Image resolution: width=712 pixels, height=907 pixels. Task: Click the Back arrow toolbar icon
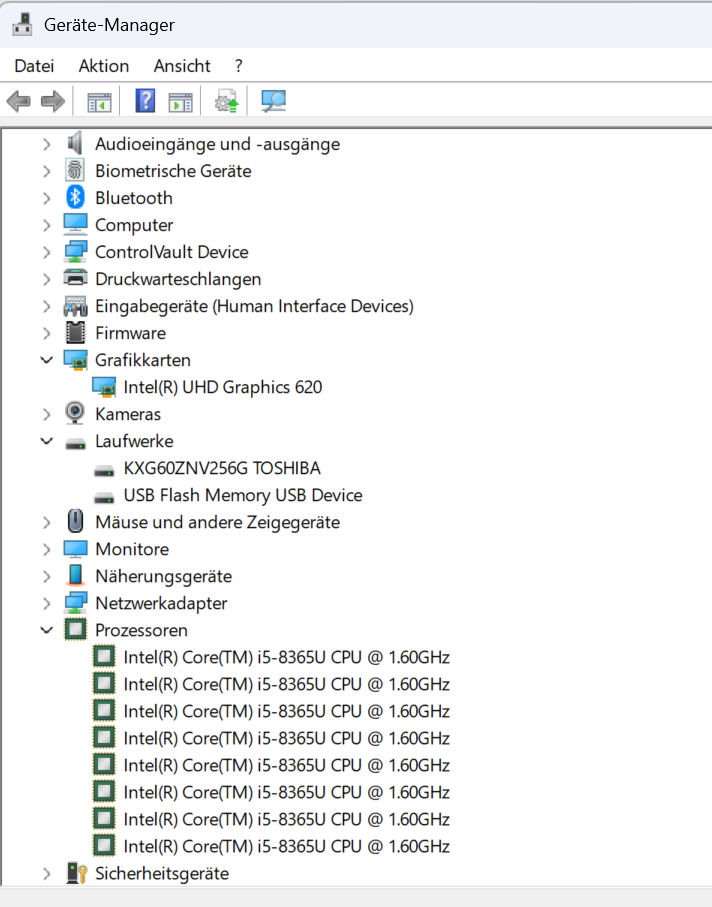(x=19, y=101)
